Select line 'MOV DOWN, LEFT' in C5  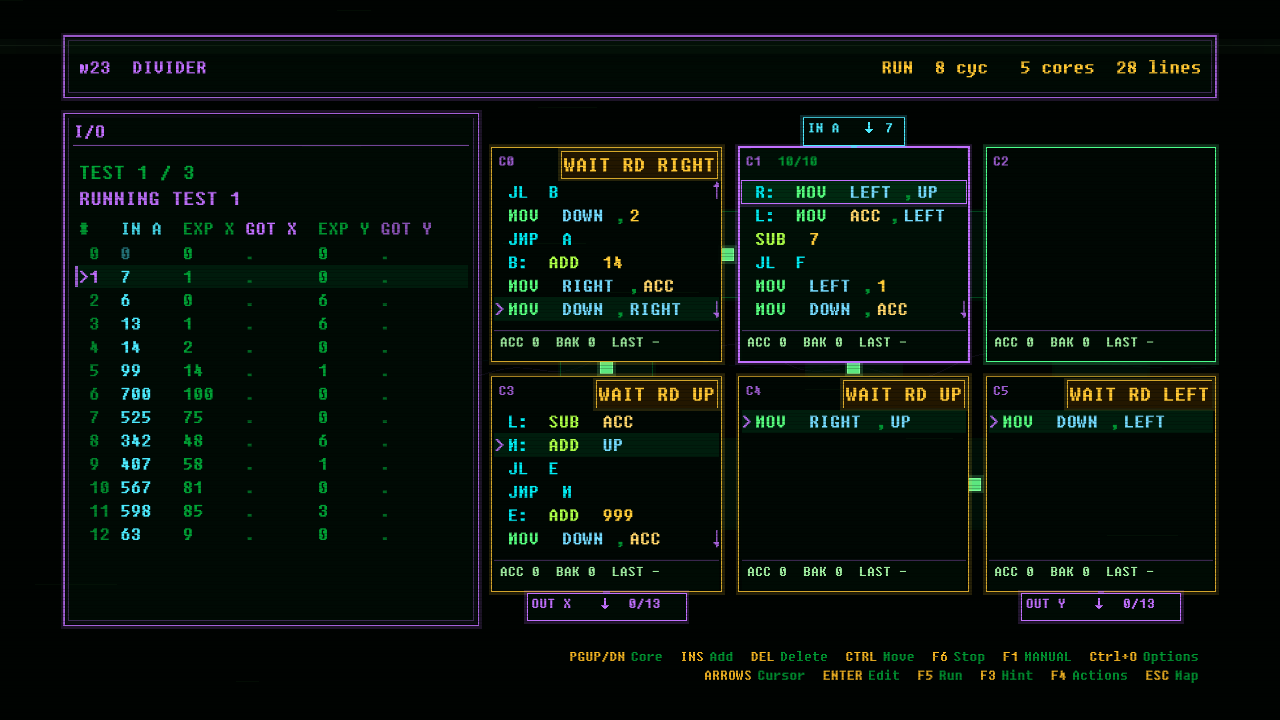point(1101,422)
